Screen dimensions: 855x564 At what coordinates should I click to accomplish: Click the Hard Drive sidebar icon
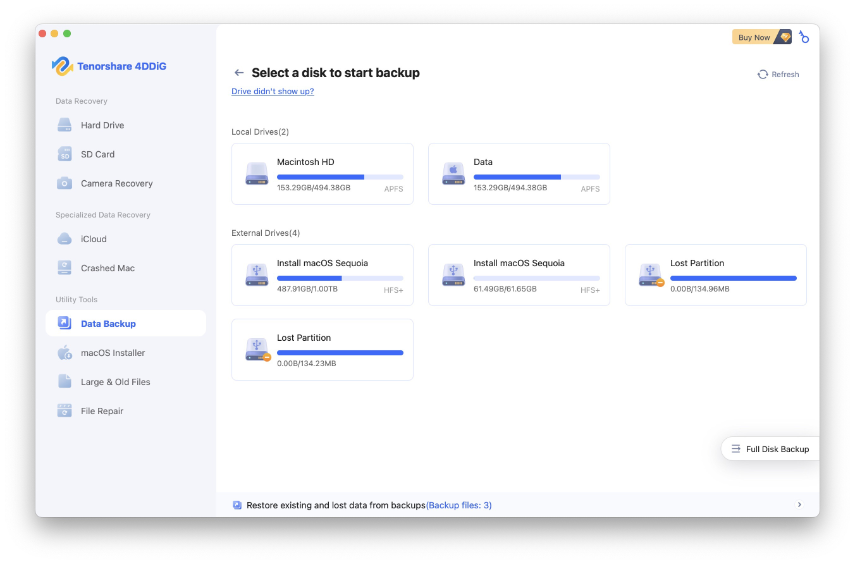64,125
